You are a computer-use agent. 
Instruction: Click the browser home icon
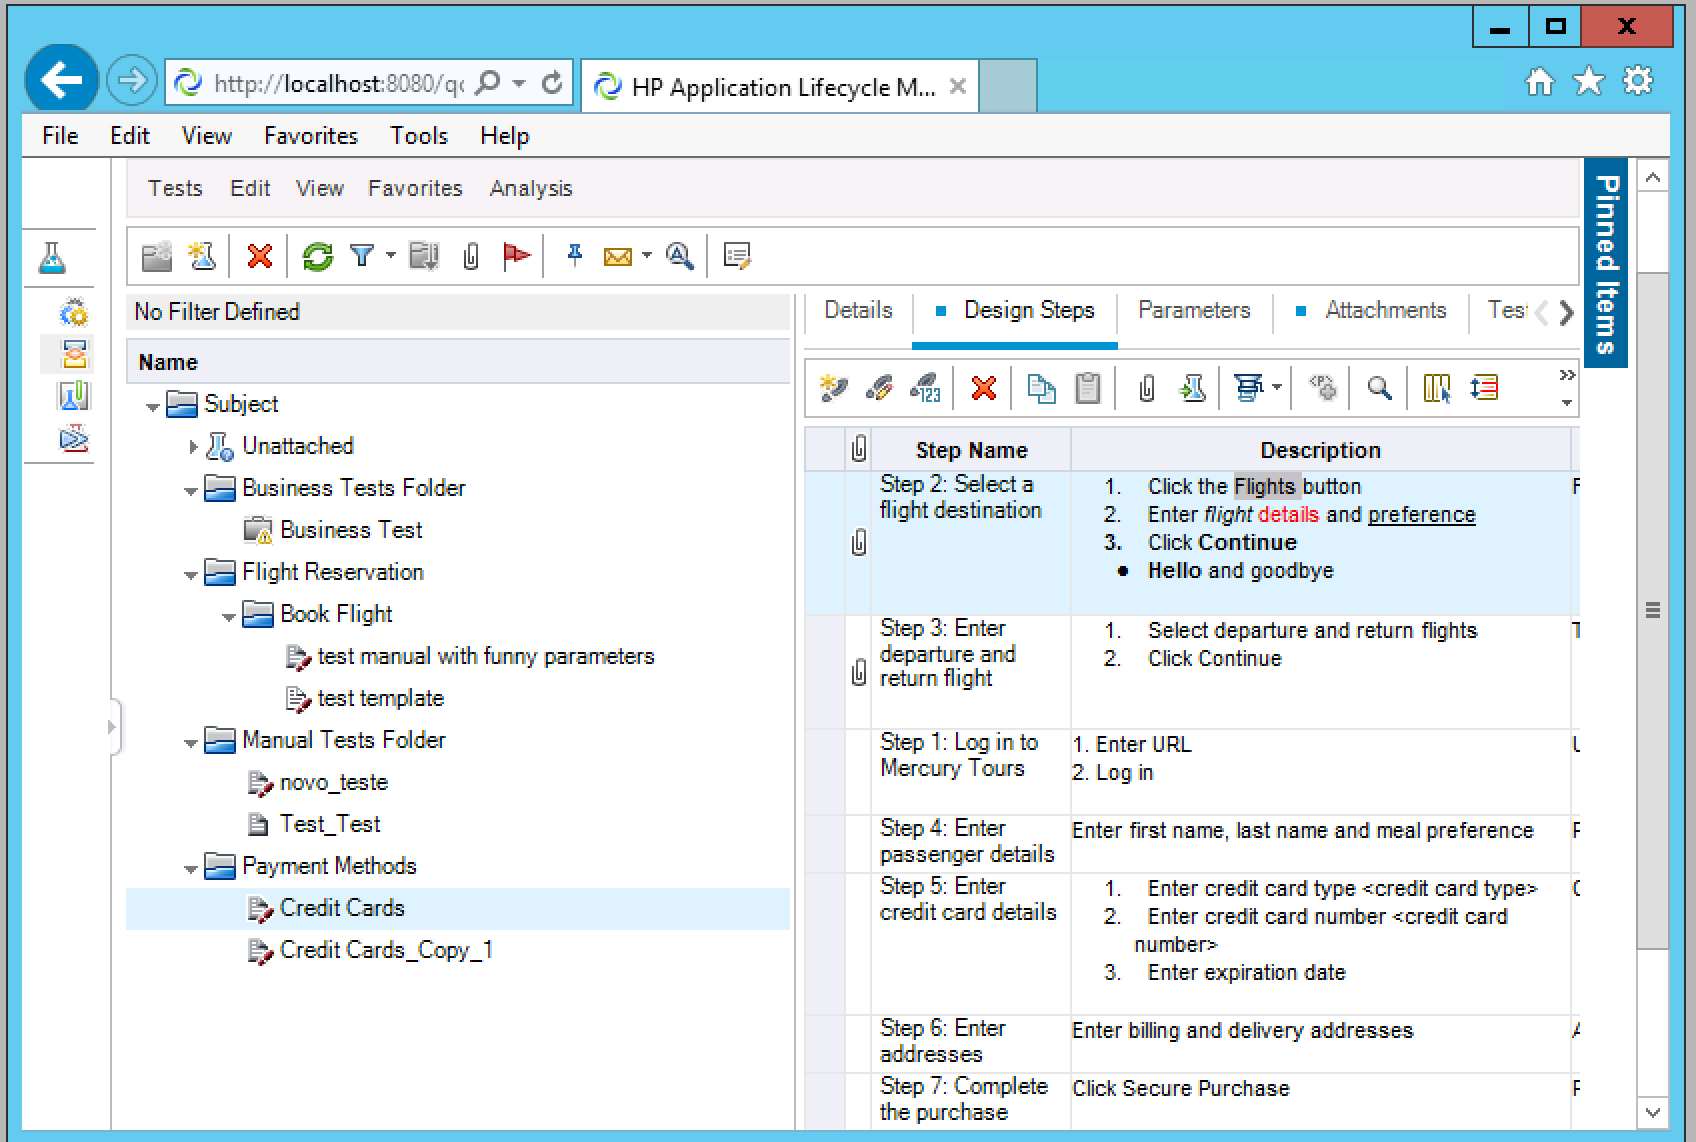[1540, 82]
